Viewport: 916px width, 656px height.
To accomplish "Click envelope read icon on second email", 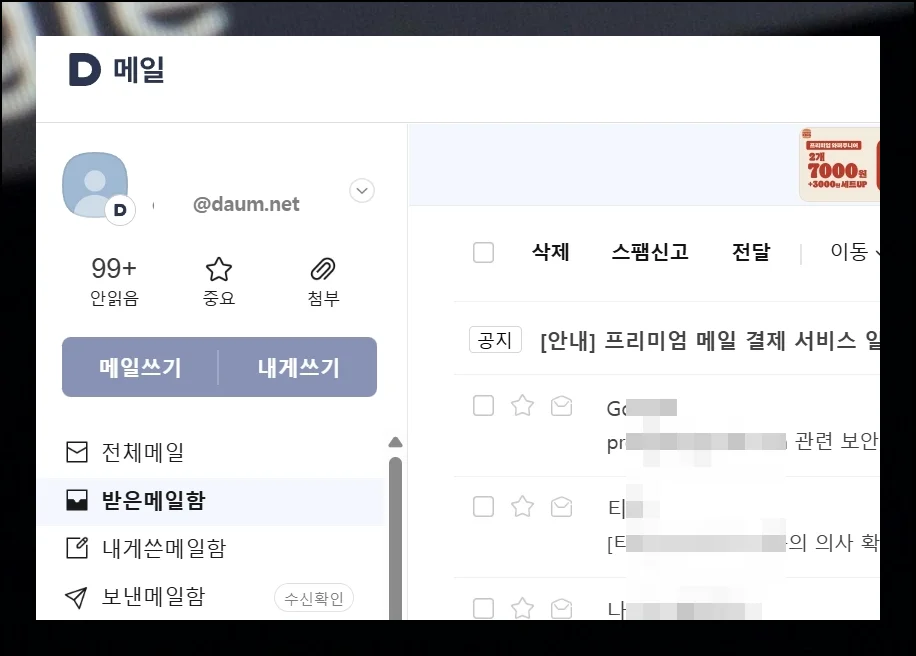I will point(562,506).
